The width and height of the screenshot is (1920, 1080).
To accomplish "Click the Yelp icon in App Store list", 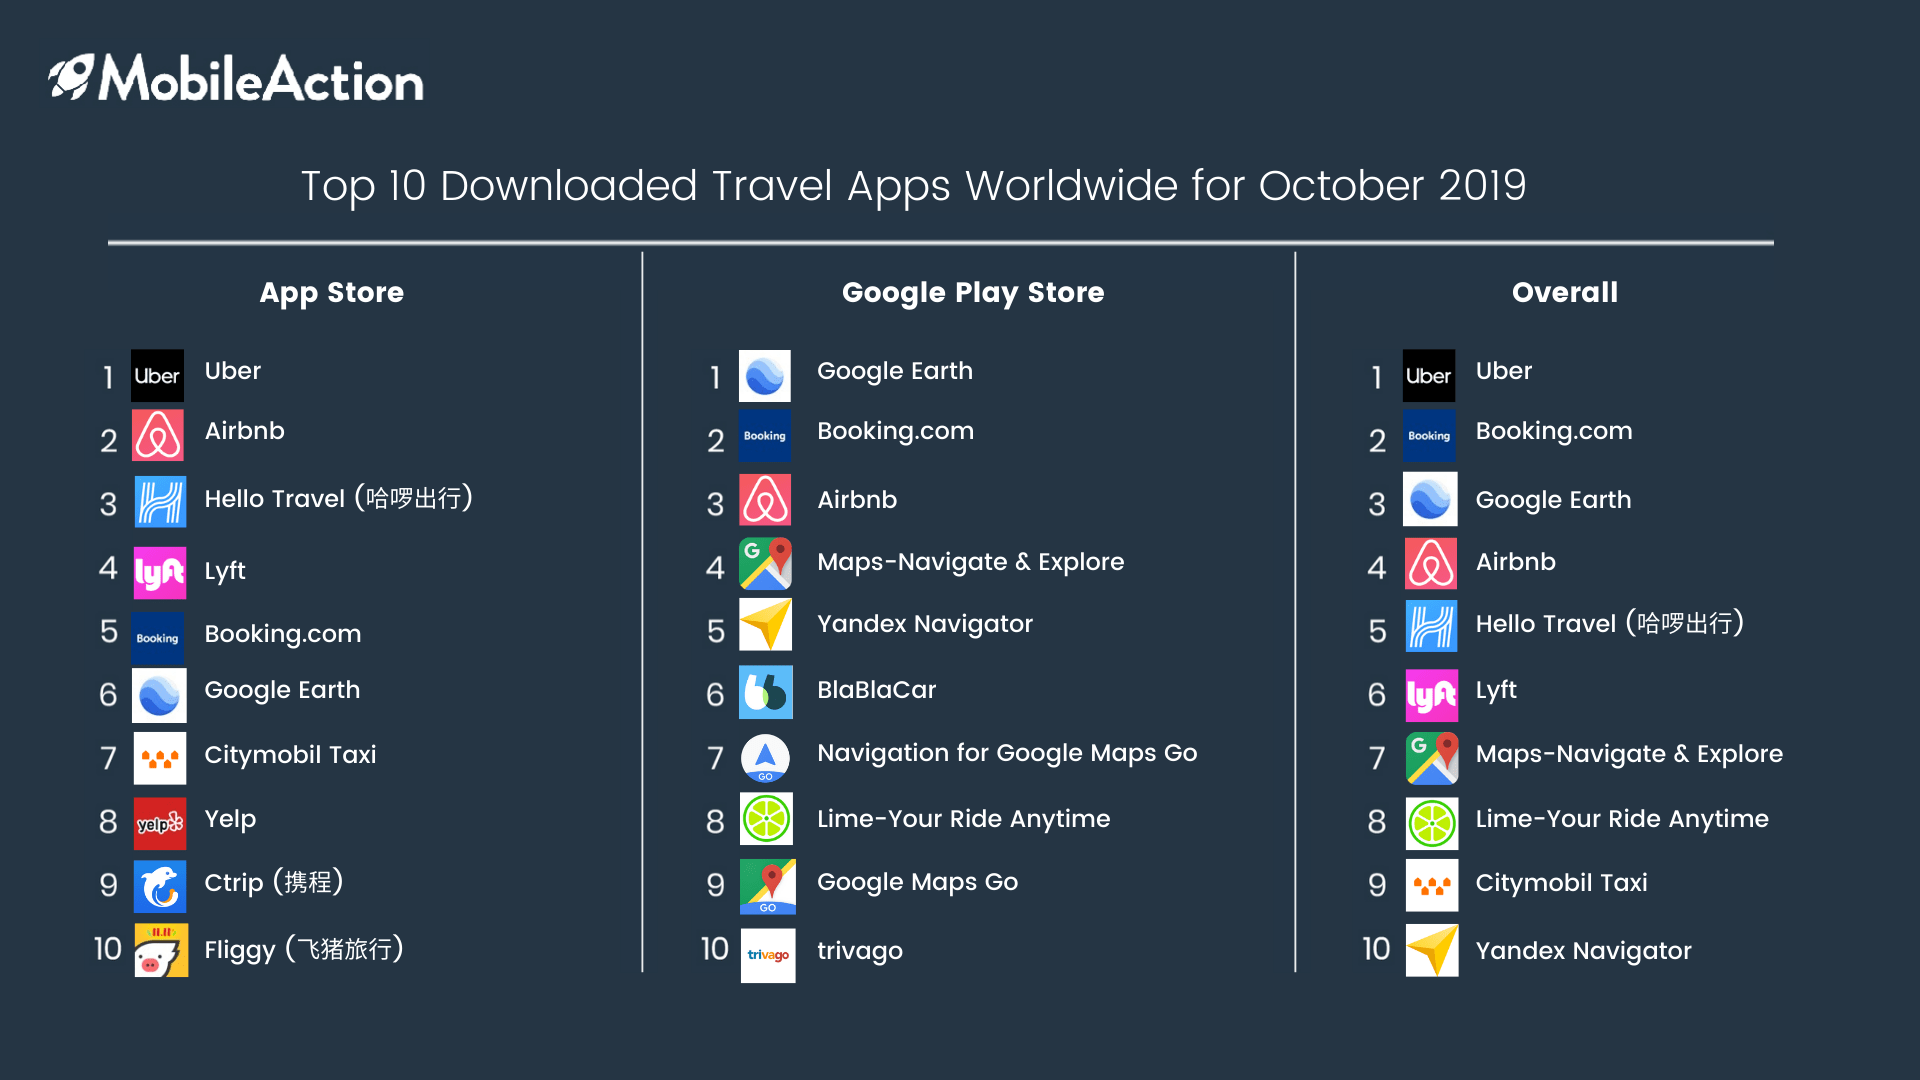I will [160, 823].
